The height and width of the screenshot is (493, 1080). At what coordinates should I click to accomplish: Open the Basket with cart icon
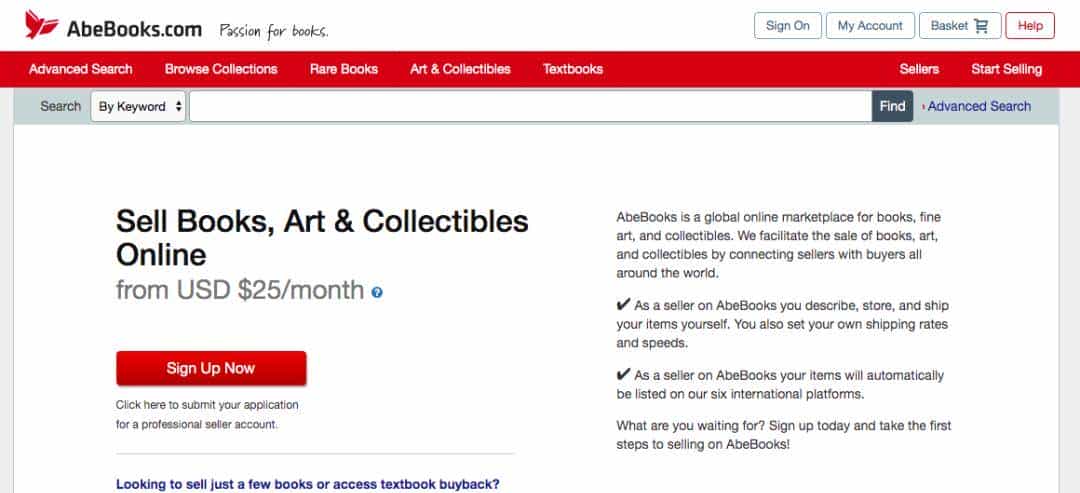[x=959, y=26]
